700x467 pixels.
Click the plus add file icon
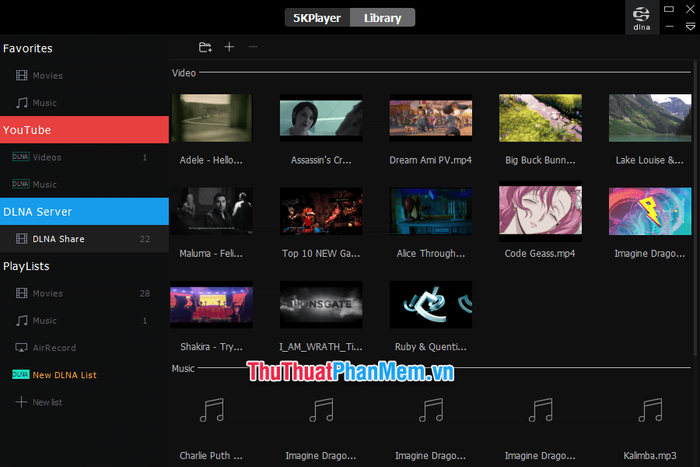coord(229,47)
